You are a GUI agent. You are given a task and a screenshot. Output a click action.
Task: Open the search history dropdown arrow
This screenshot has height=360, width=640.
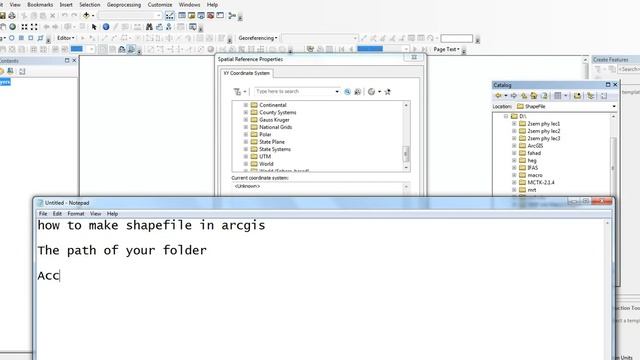[337, 92]
